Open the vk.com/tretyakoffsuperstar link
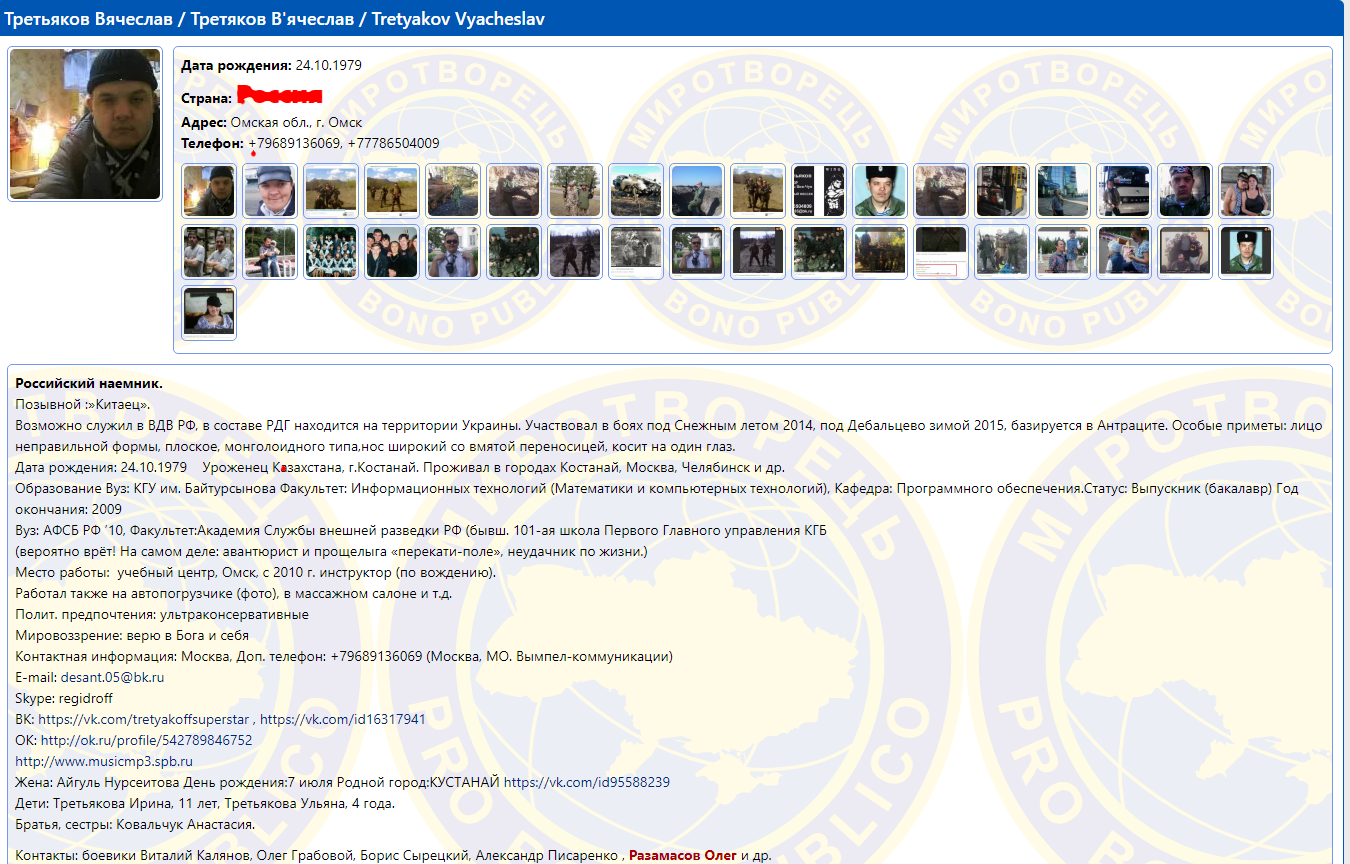 pyautogui.click(x=144, y=719)
